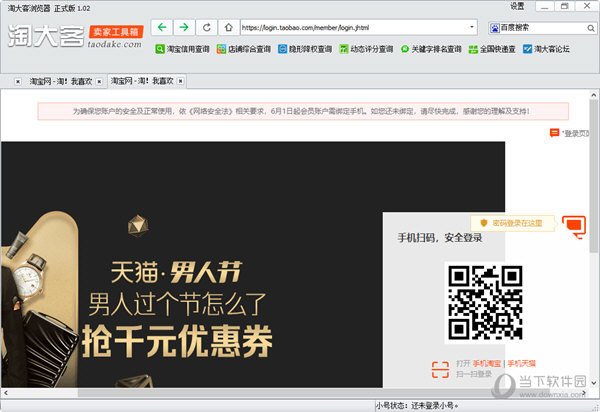Close the leftmost untitled tab
600x412 pixels.
(18, 81)
